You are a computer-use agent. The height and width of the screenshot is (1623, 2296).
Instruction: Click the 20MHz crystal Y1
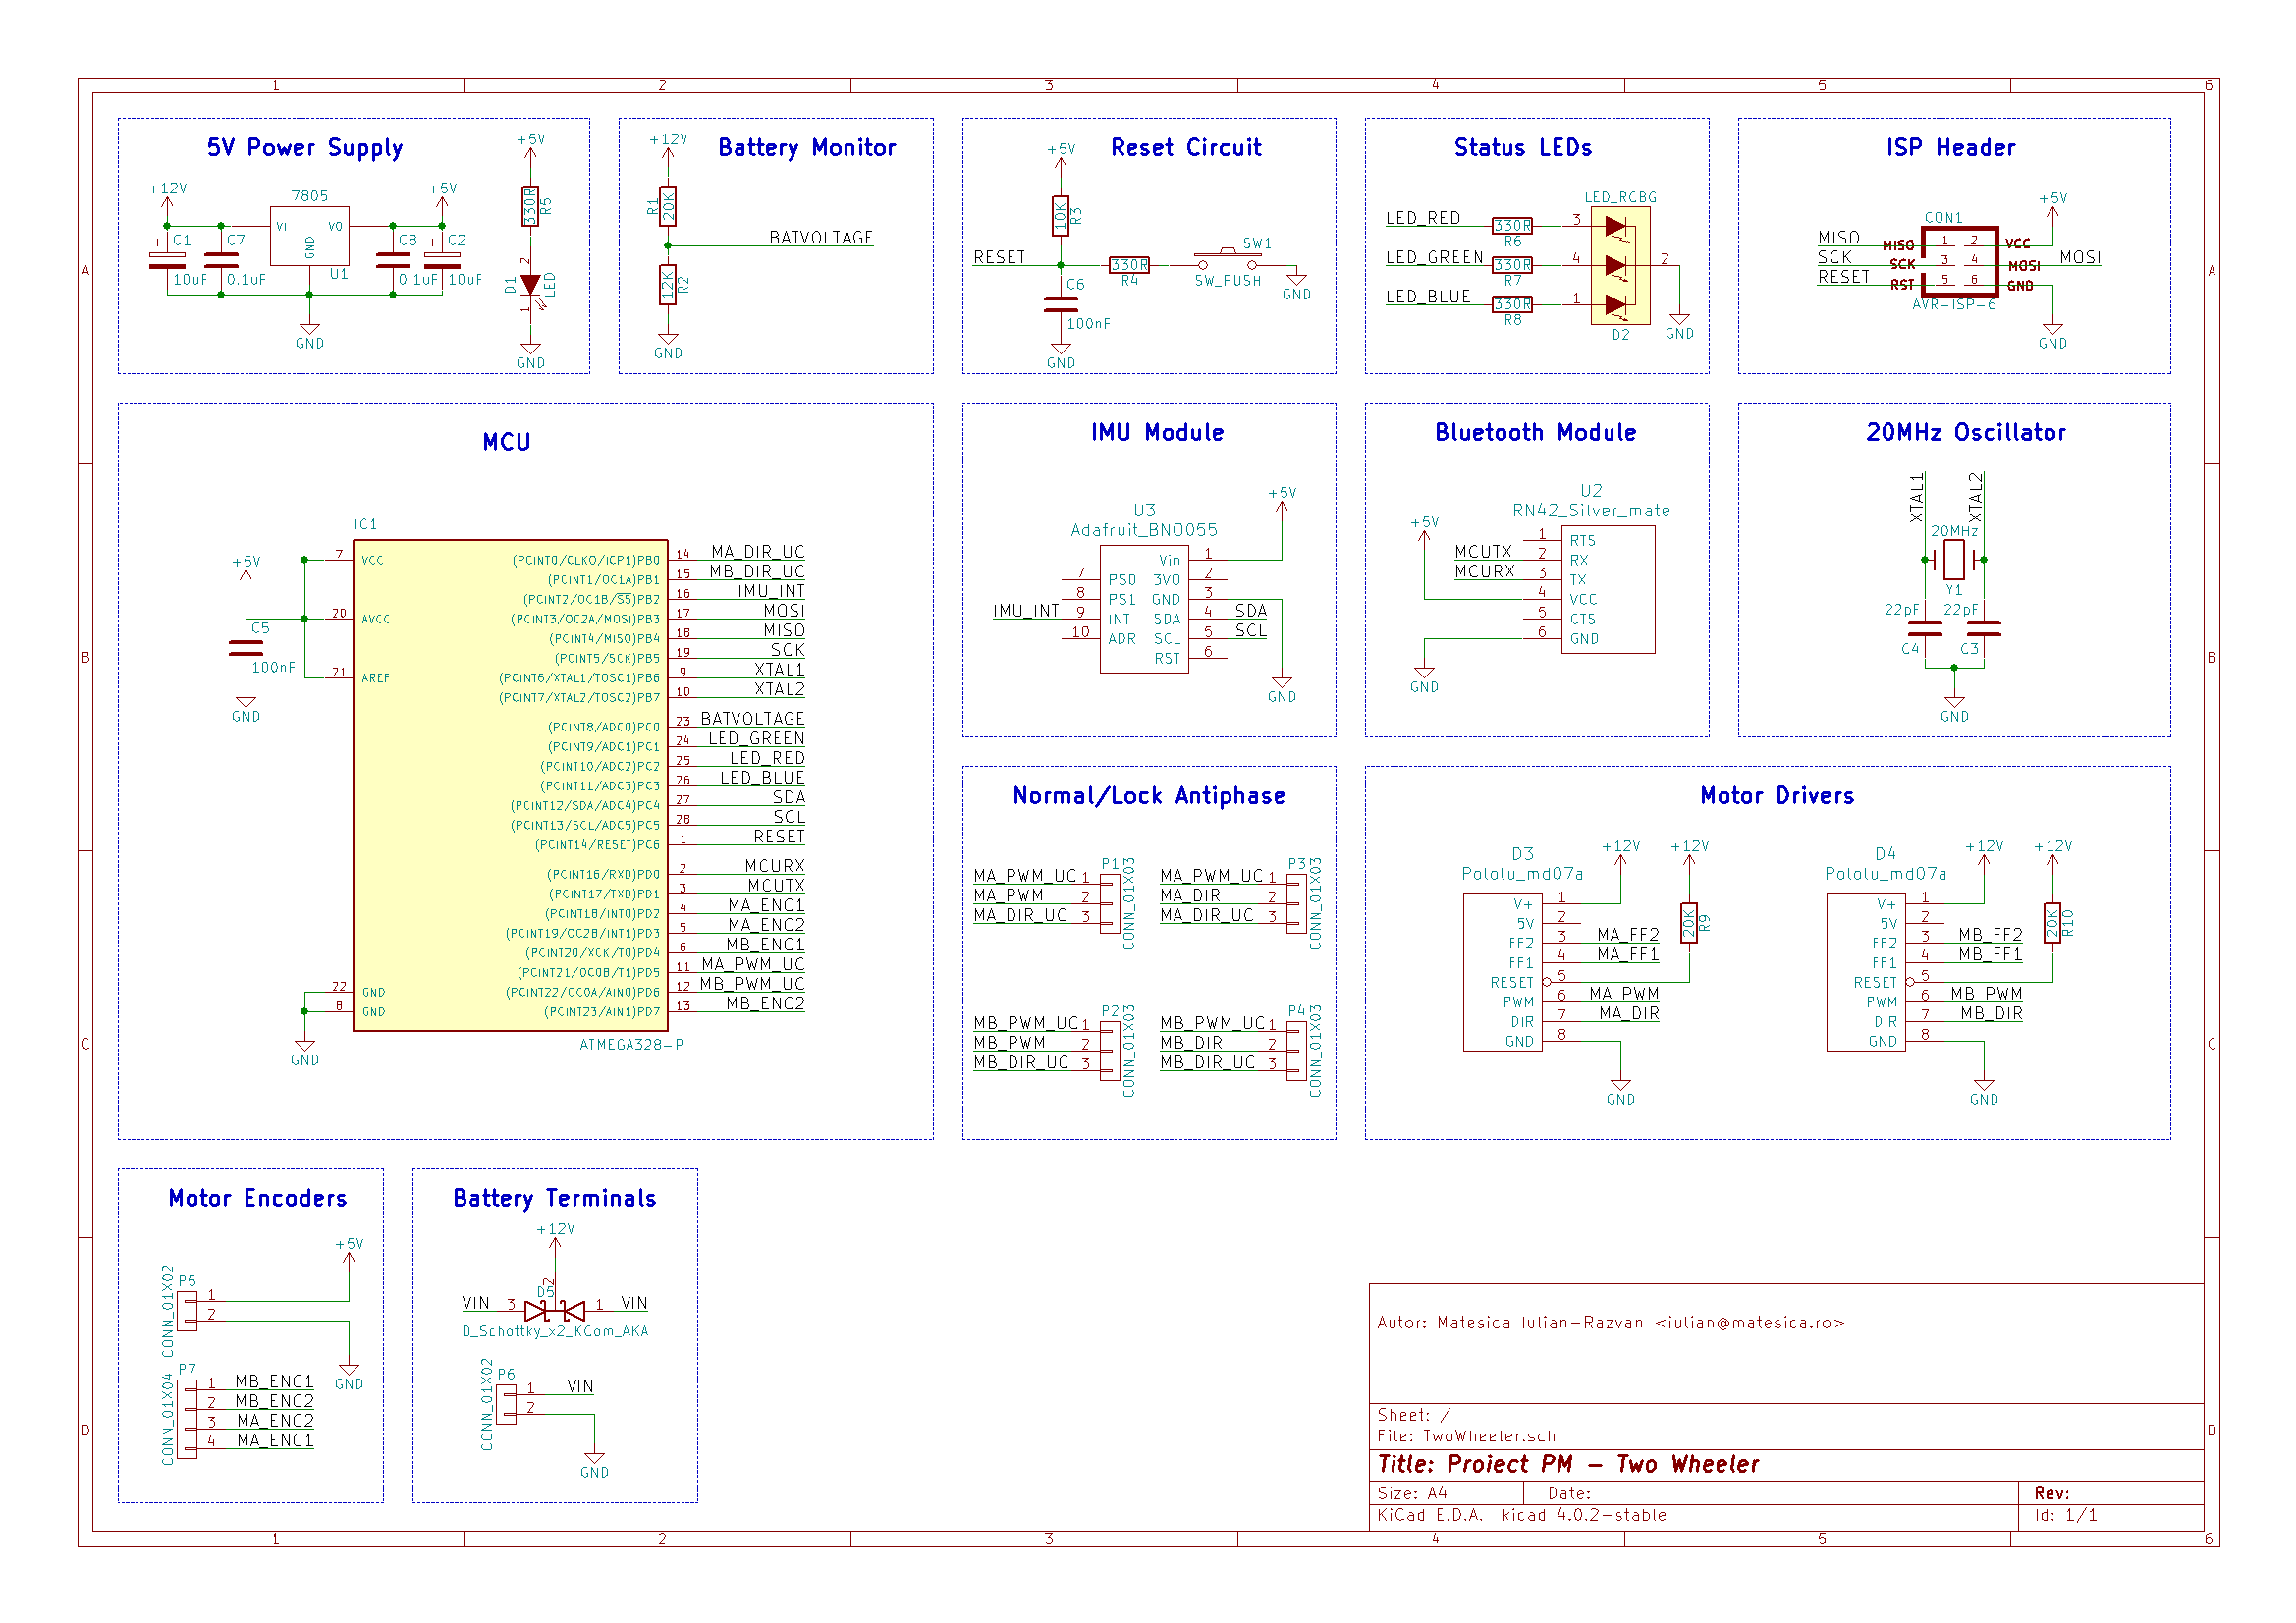[1954, 560]
